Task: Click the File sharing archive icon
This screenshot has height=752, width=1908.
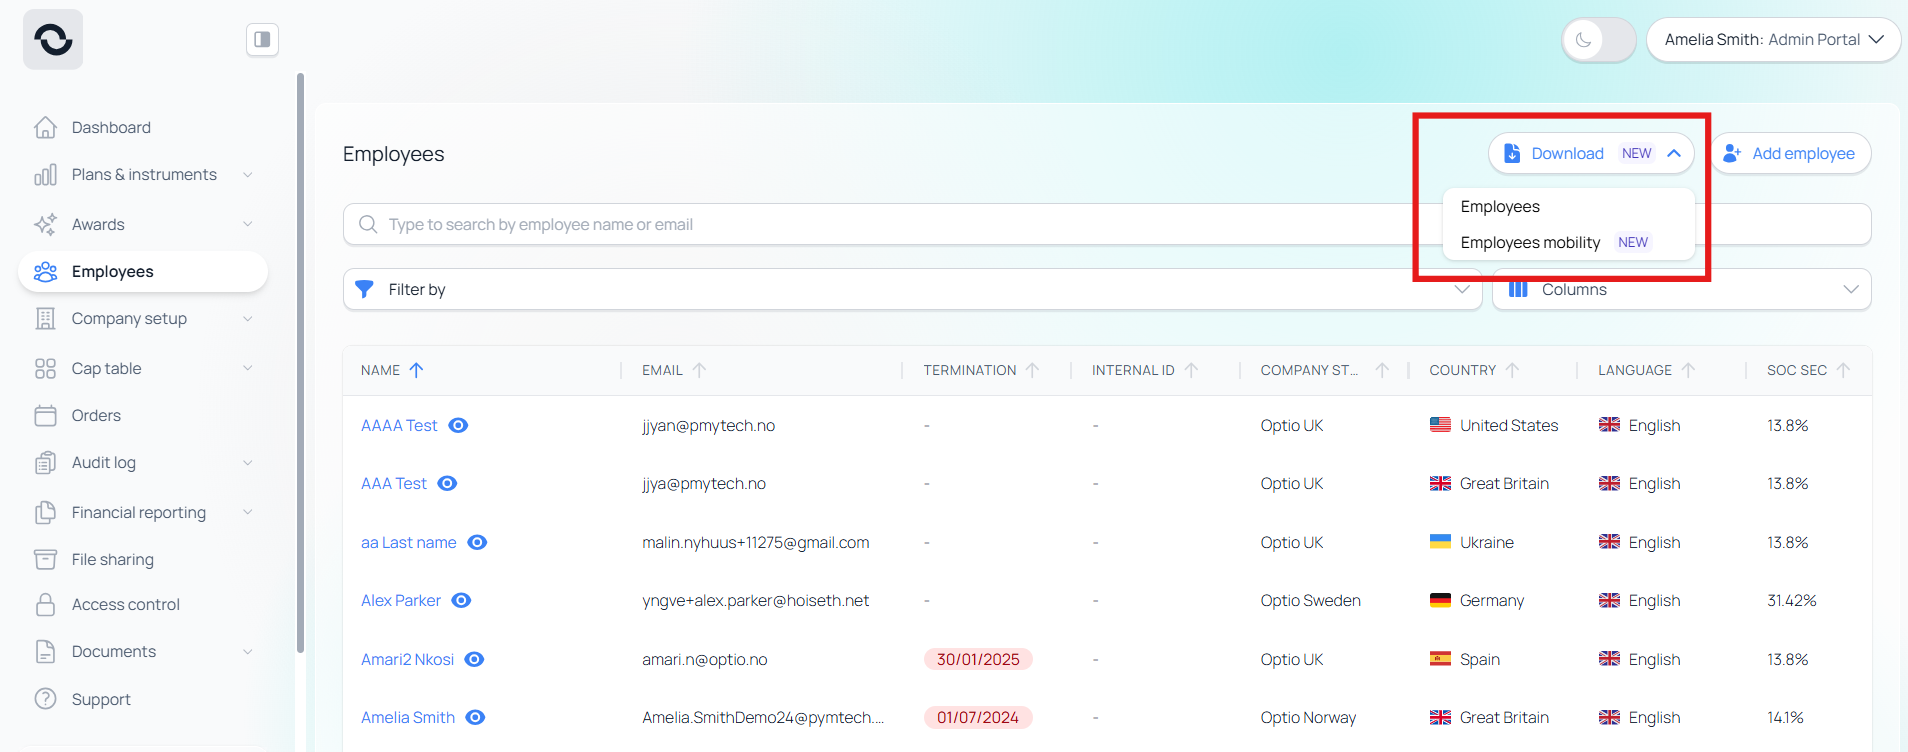Action: point(45,560)
